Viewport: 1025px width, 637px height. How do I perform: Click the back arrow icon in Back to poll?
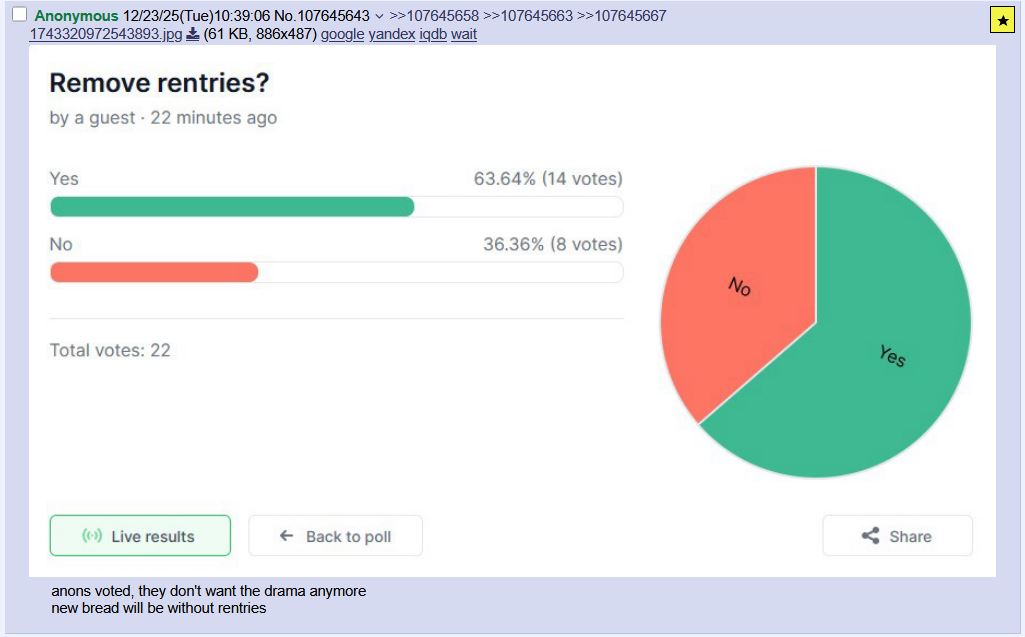(286, 536)
